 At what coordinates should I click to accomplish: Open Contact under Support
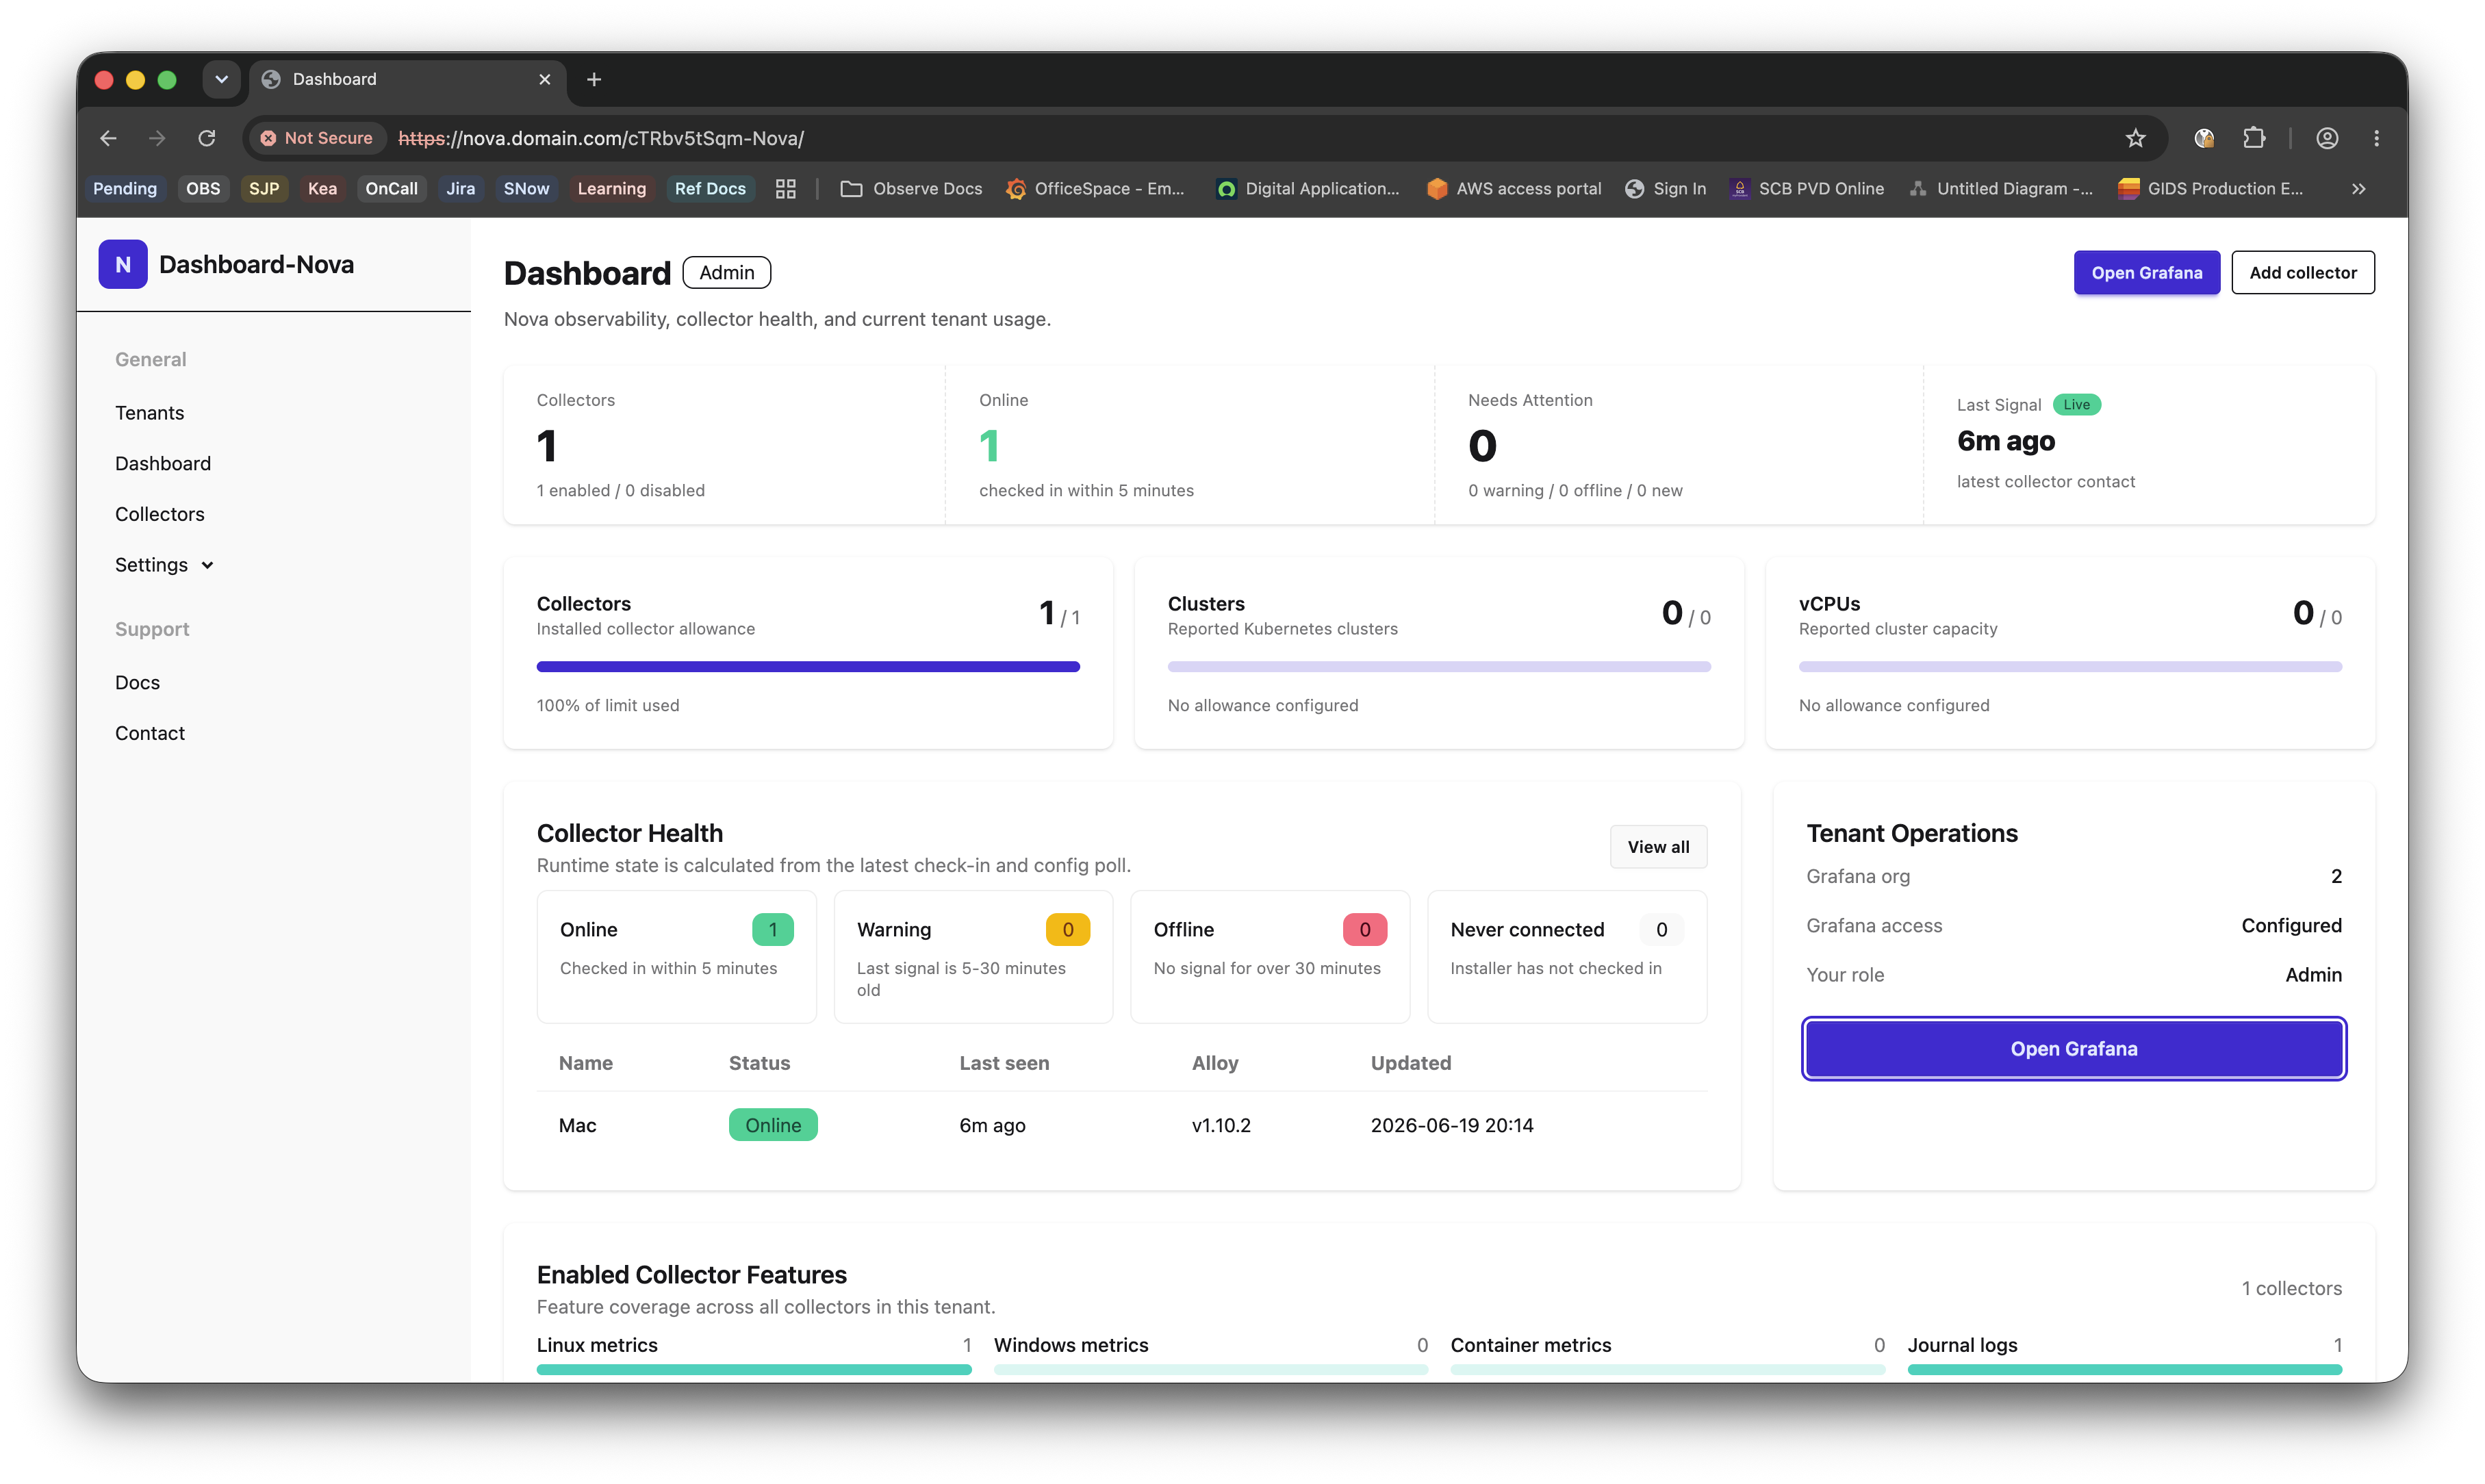coord(150,733)
